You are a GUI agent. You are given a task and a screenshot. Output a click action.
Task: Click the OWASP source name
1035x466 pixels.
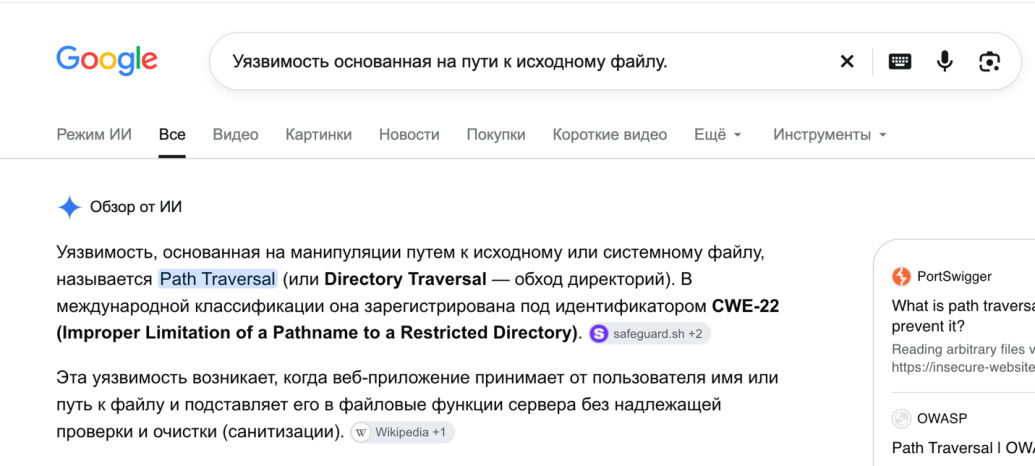943,418
